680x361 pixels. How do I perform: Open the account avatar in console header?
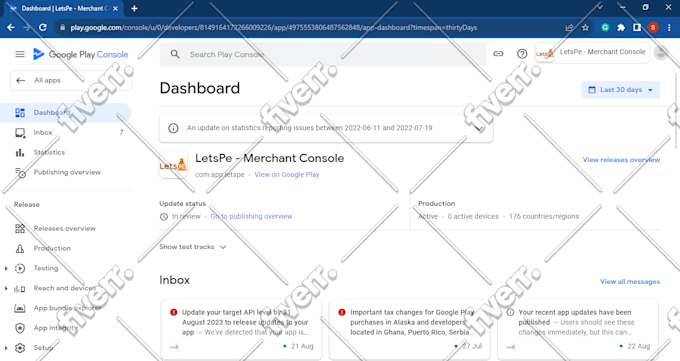tap(661, 53)
